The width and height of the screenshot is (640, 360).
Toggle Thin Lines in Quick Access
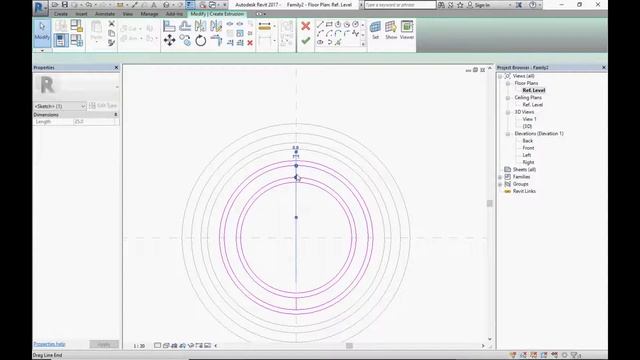tap(190, 5)
